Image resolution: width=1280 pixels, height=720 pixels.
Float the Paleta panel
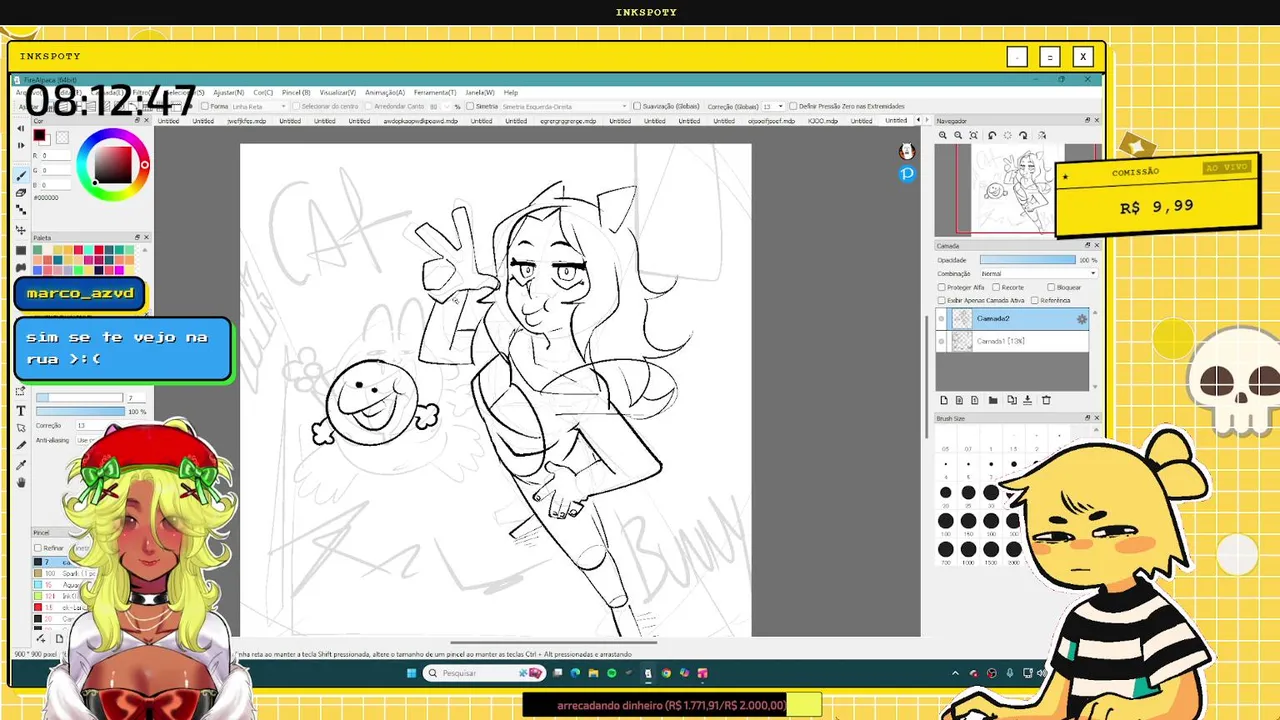pos(137,237)
